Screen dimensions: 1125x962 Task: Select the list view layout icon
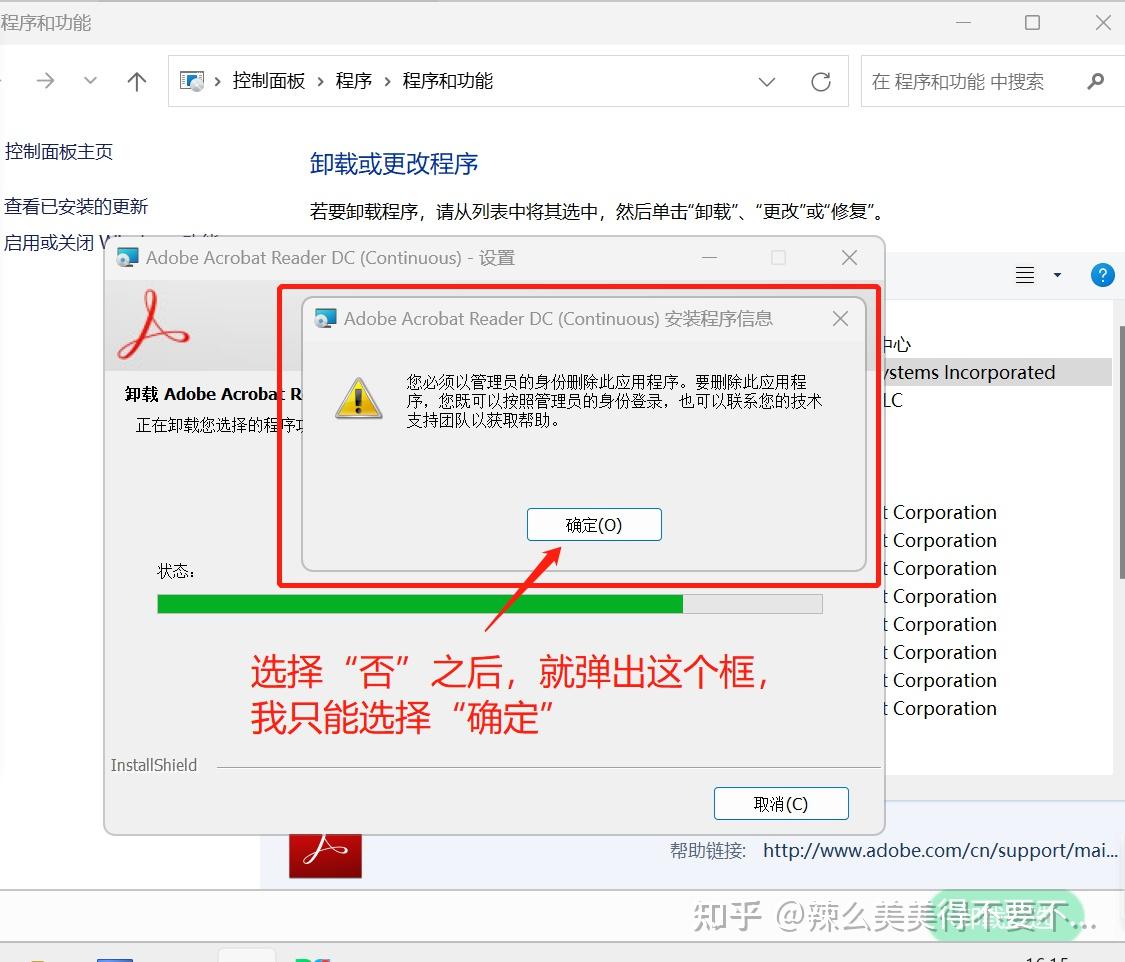(x=1023, y=274)
